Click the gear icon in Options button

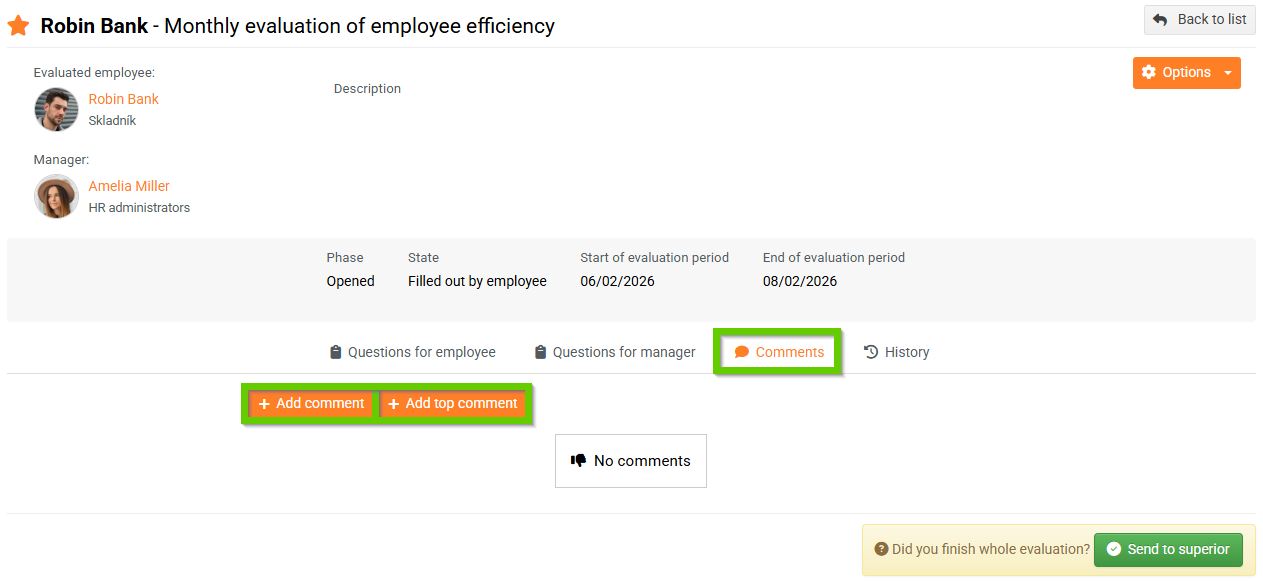coord(1148,72)
